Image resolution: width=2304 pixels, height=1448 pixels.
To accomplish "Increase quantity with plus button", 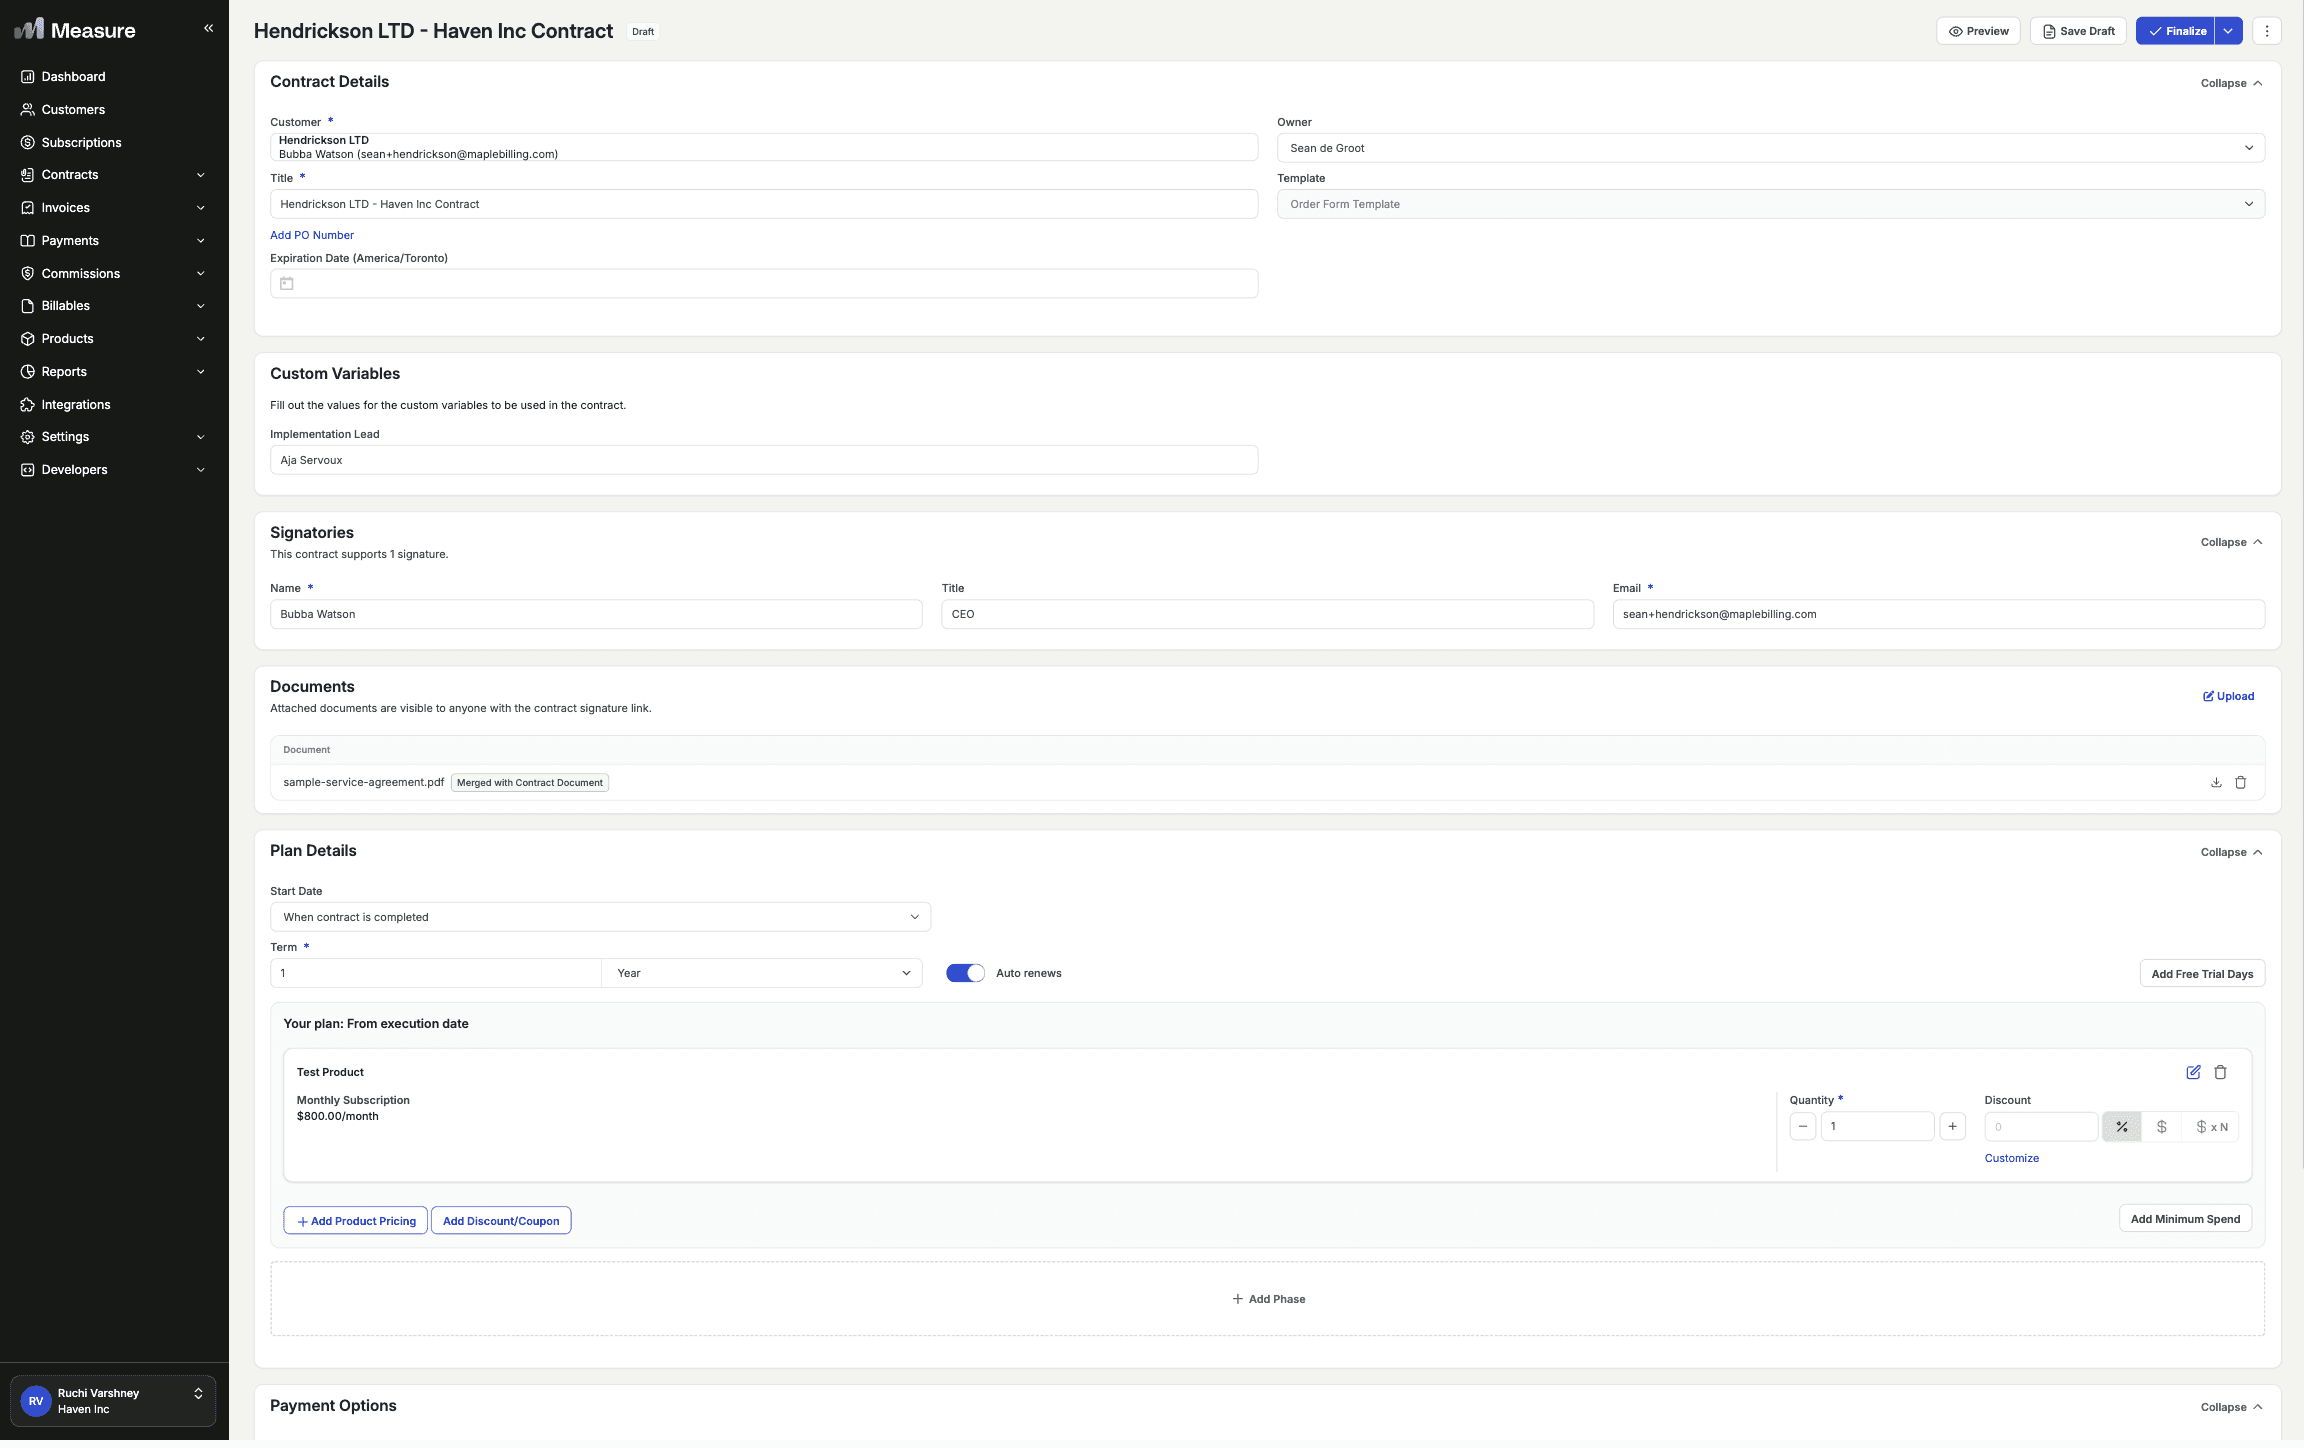I will click(1952, 1127).
